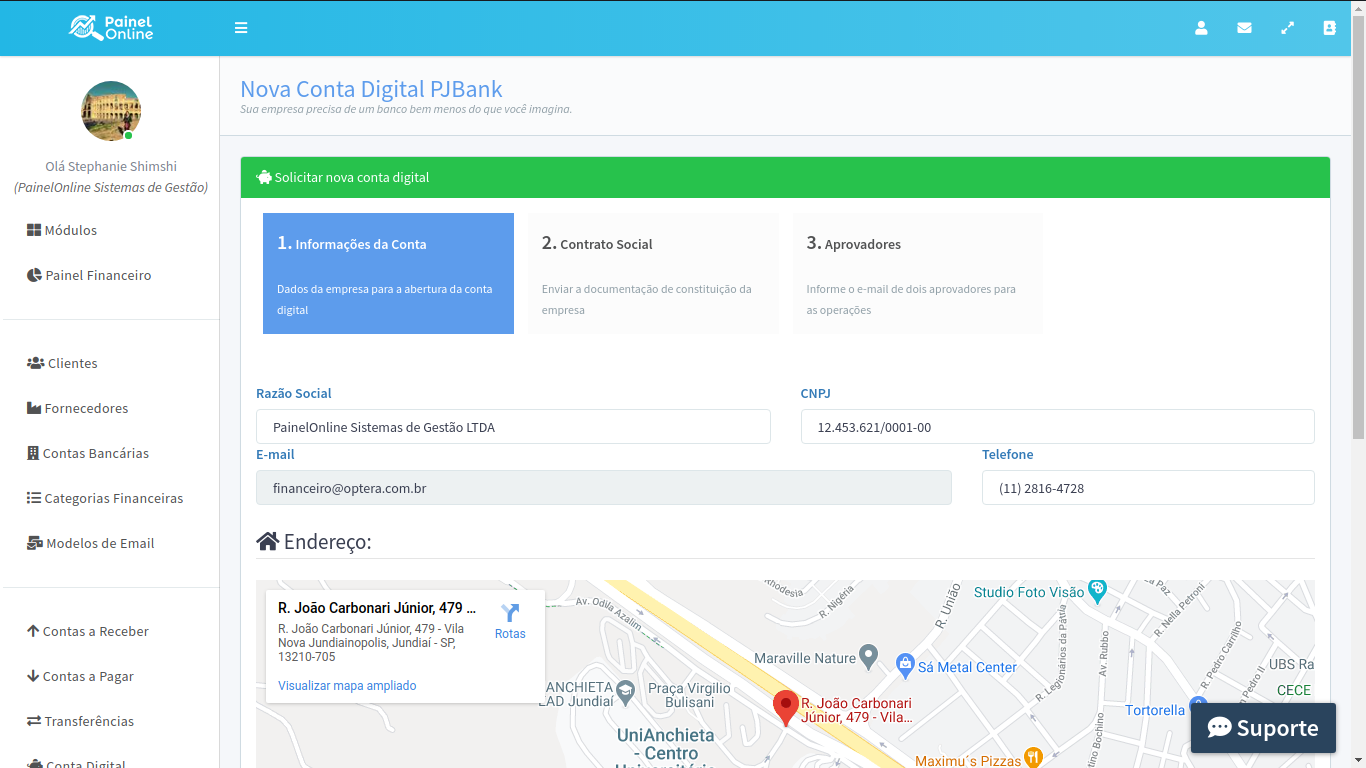The height and width of the screenshot is (768, 1366).
Task: Click the user avatar photo
Action: point(111,111)
